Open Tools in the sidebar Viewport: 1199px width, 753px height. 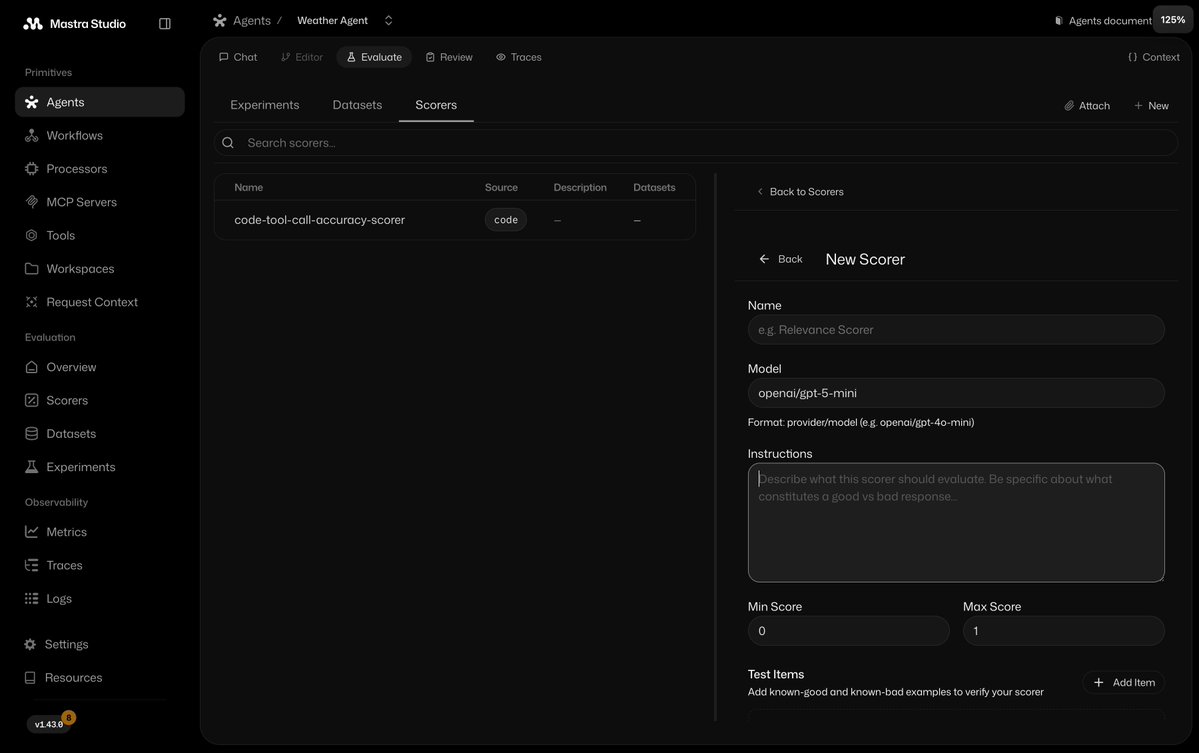click(99, 235)
